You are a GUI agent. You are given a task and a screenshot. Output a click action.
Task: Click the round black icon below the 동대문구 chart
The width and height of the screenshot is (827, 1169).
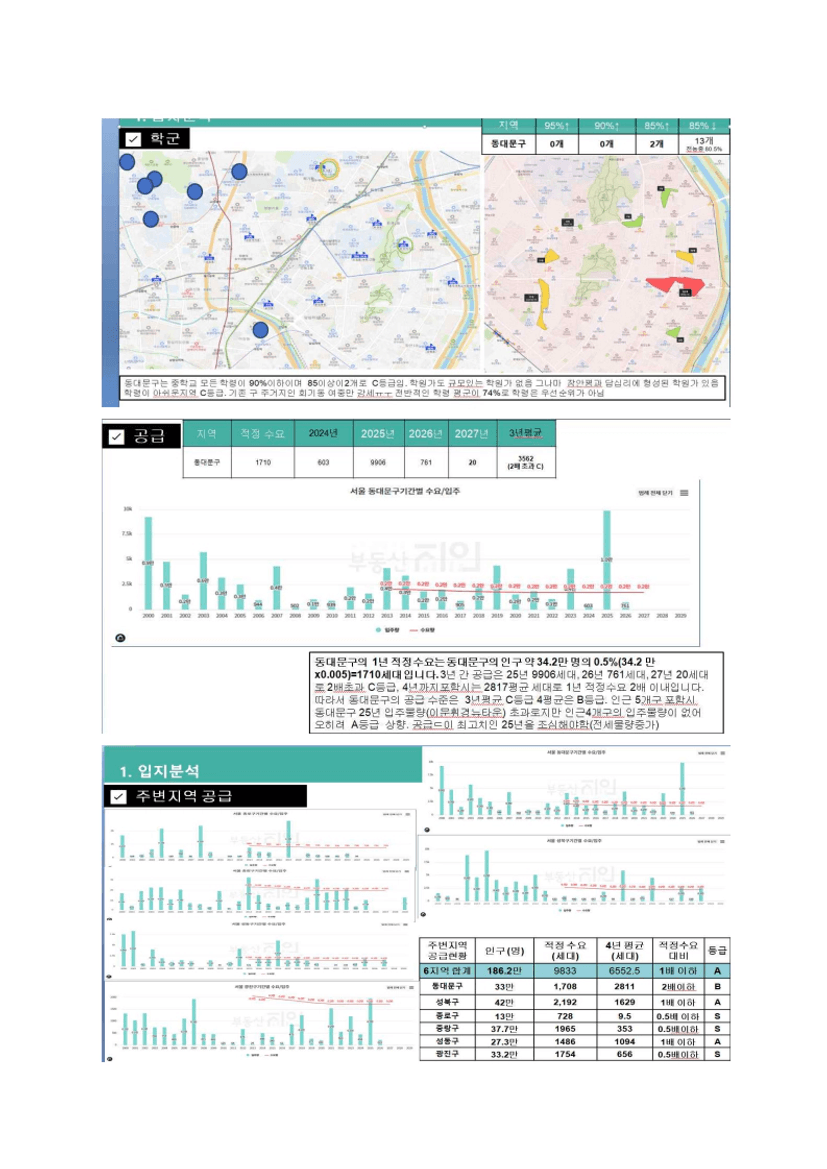click(x=120, y=637)
